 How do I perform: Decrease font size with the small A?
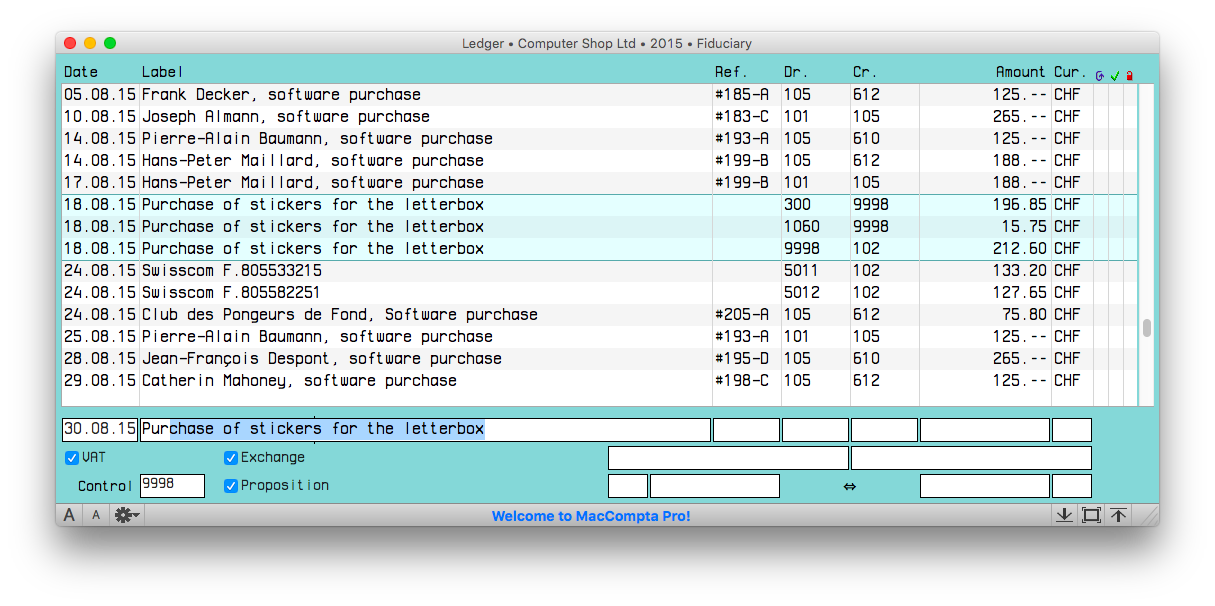pos(96,515)
